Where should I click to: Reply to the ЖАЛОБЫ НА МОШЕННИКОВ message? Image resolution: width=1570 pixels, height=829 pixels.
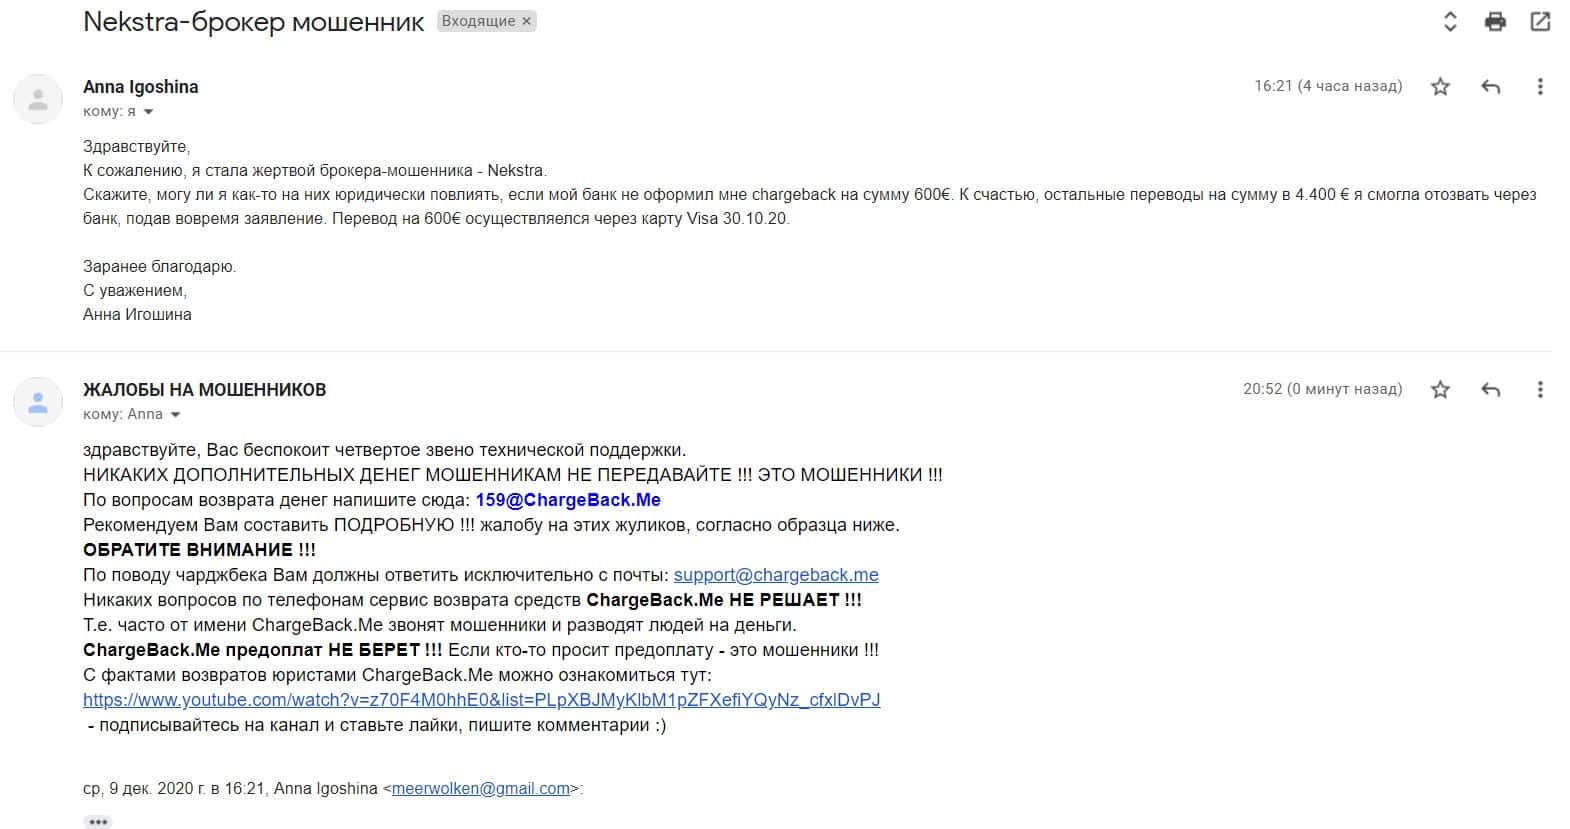pyautogui.click(x=1490, y=390)
